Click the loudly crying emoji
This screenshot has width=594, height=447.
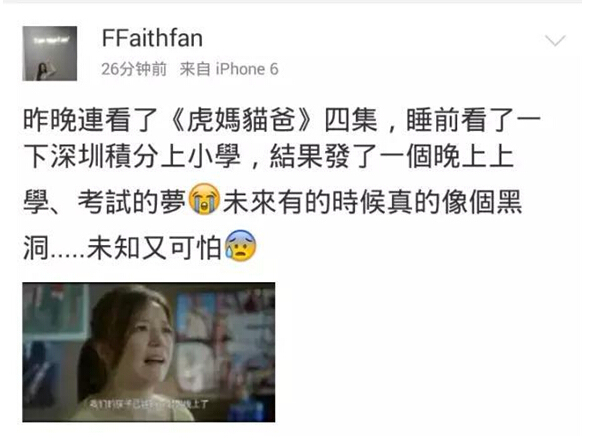coord(204,199)
